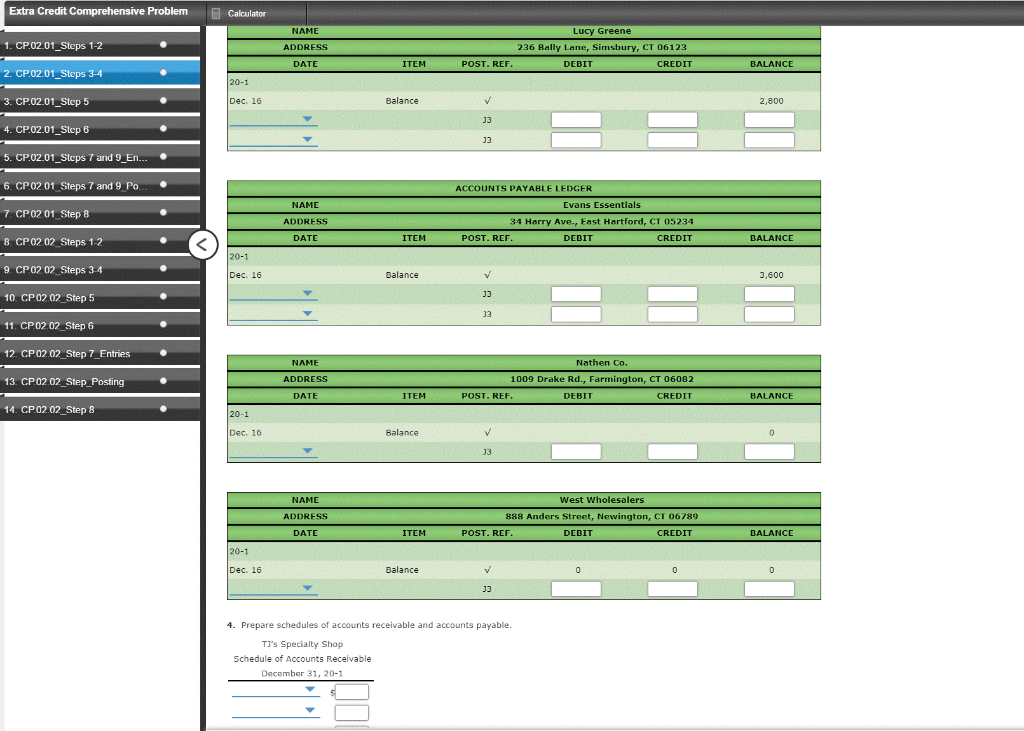
Task: Click second amount field in receivable schedule
Action: coord(352,713)
